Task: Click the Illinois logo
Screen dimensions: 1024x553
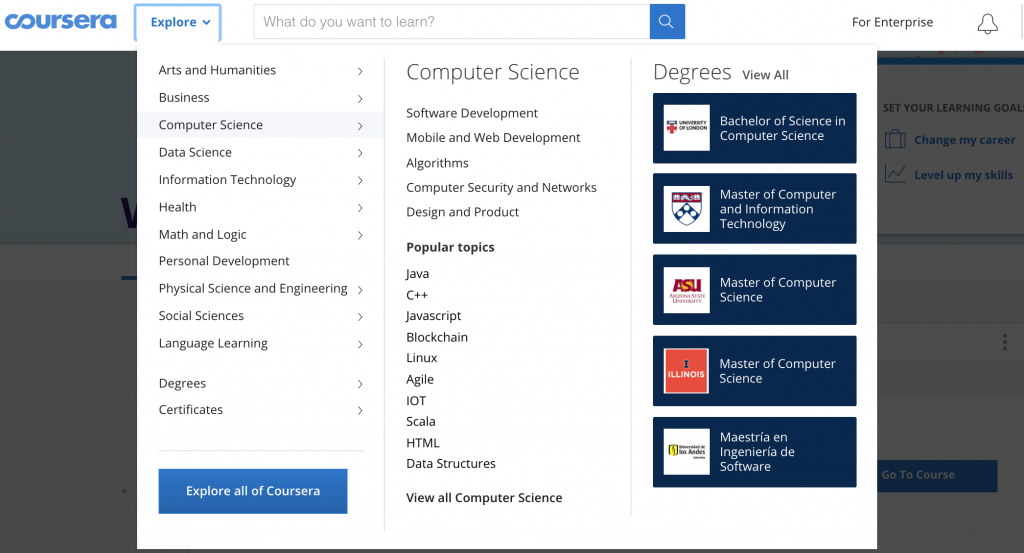Action: coord(686,371)
